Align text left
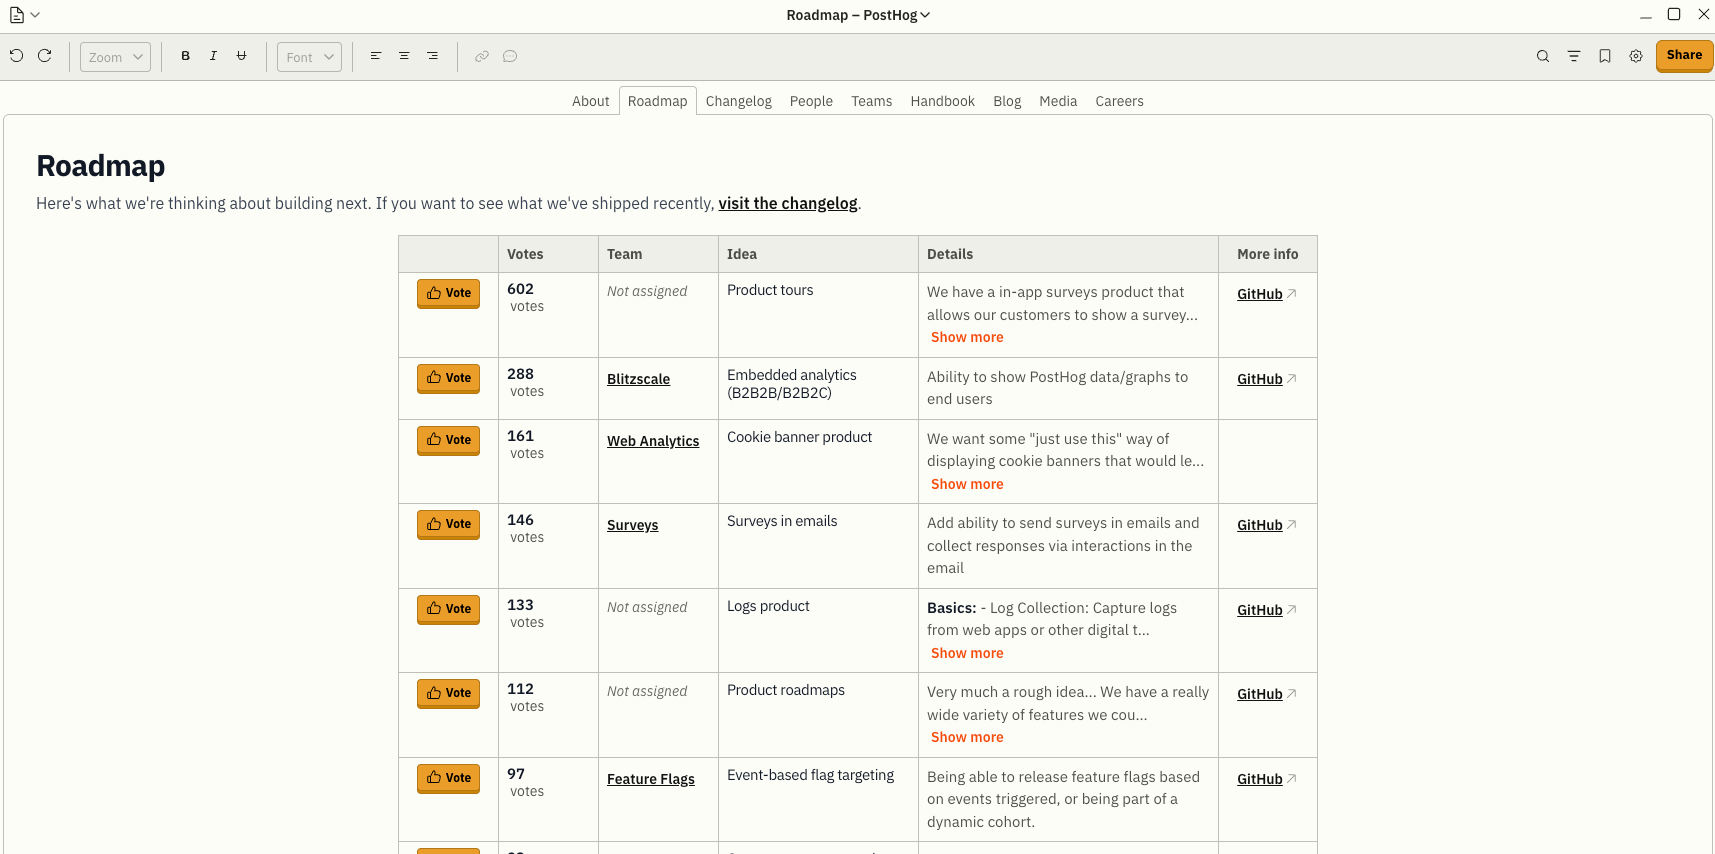Viewport: 1715px width, 854px height. (x=376, y=56)
